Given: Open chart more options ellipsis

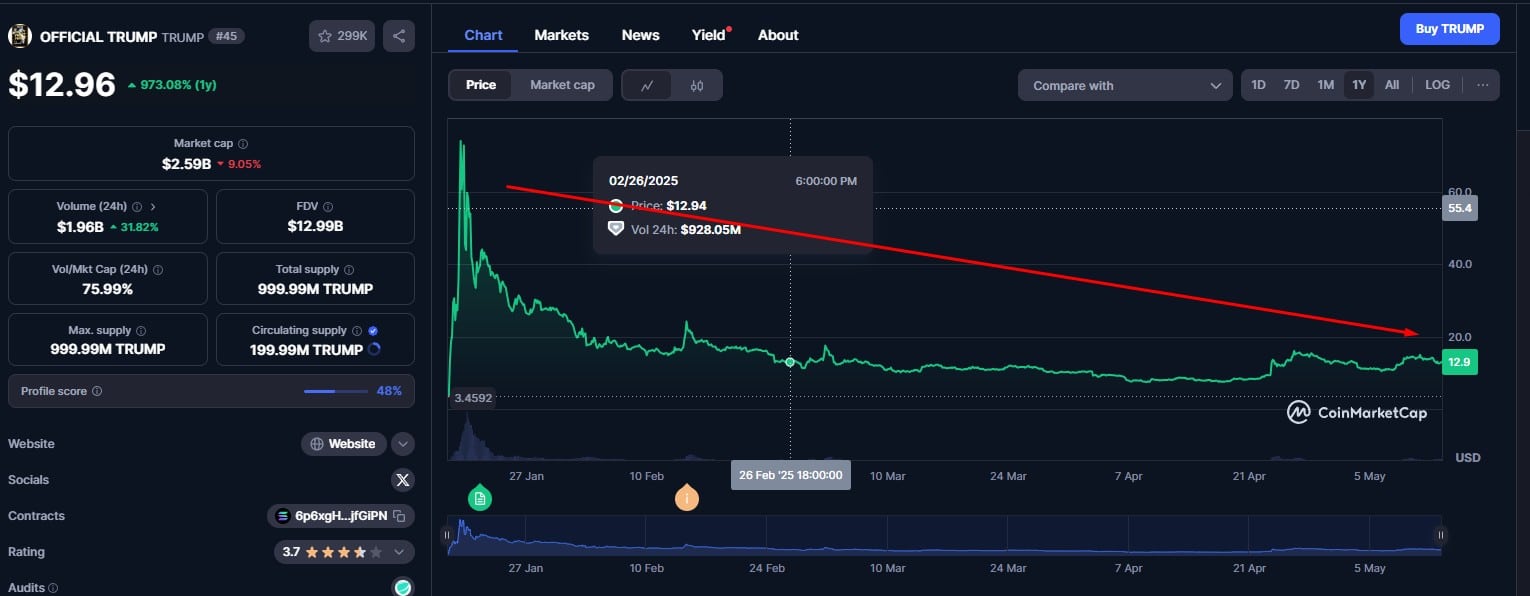Looking at the screenshot, I should pyautogui.click(x=1482, y=85).
